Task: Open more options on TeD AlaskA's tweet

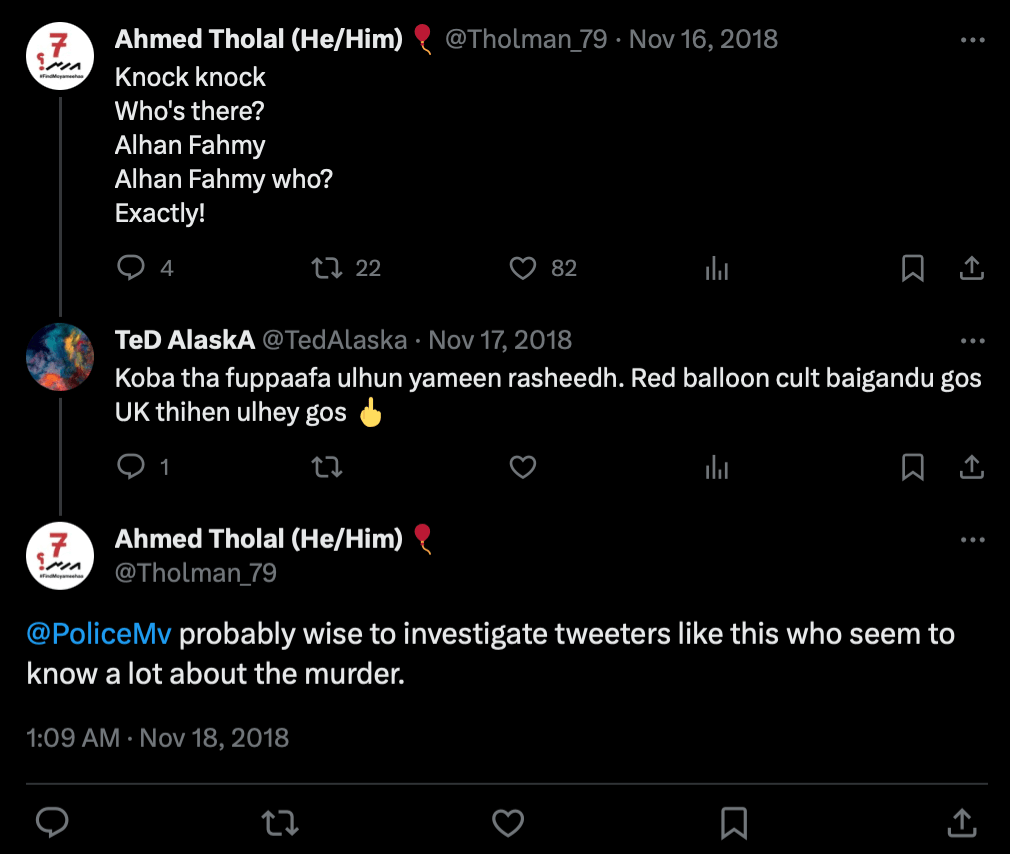Action: 972,341
